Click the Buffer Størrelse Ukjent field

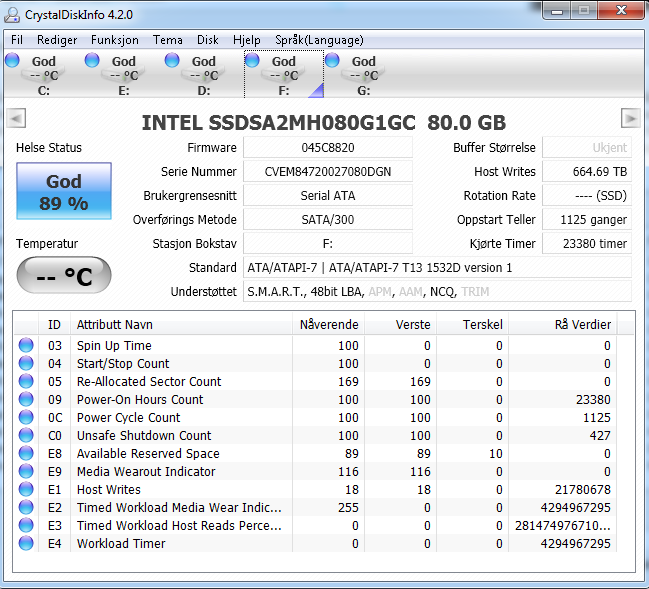(587, 148)
